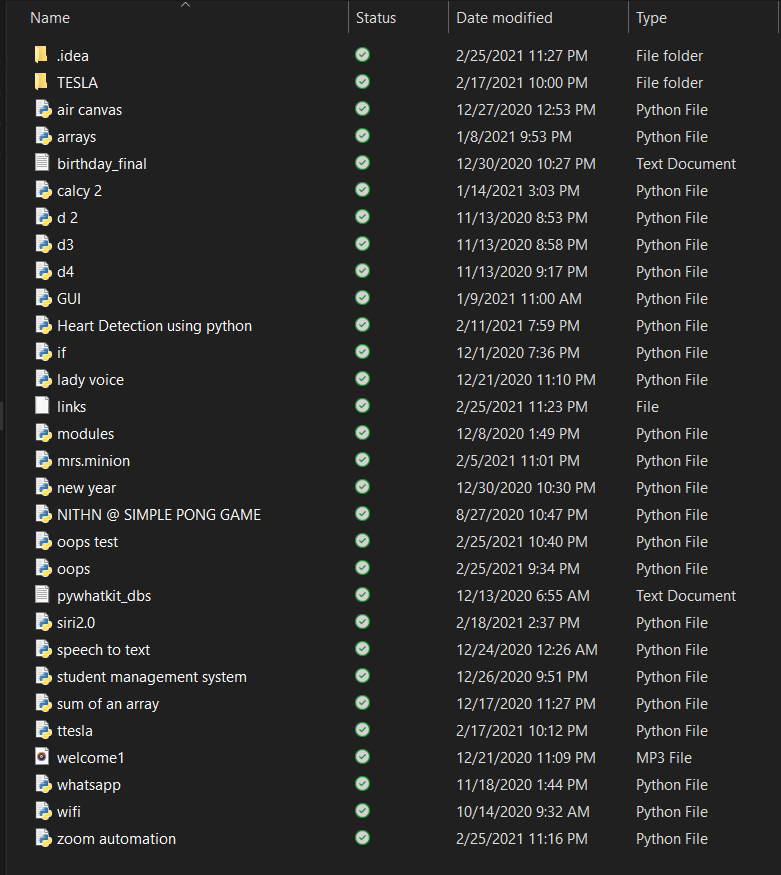Click the sync status checkmark for oops test

[363, 541]
